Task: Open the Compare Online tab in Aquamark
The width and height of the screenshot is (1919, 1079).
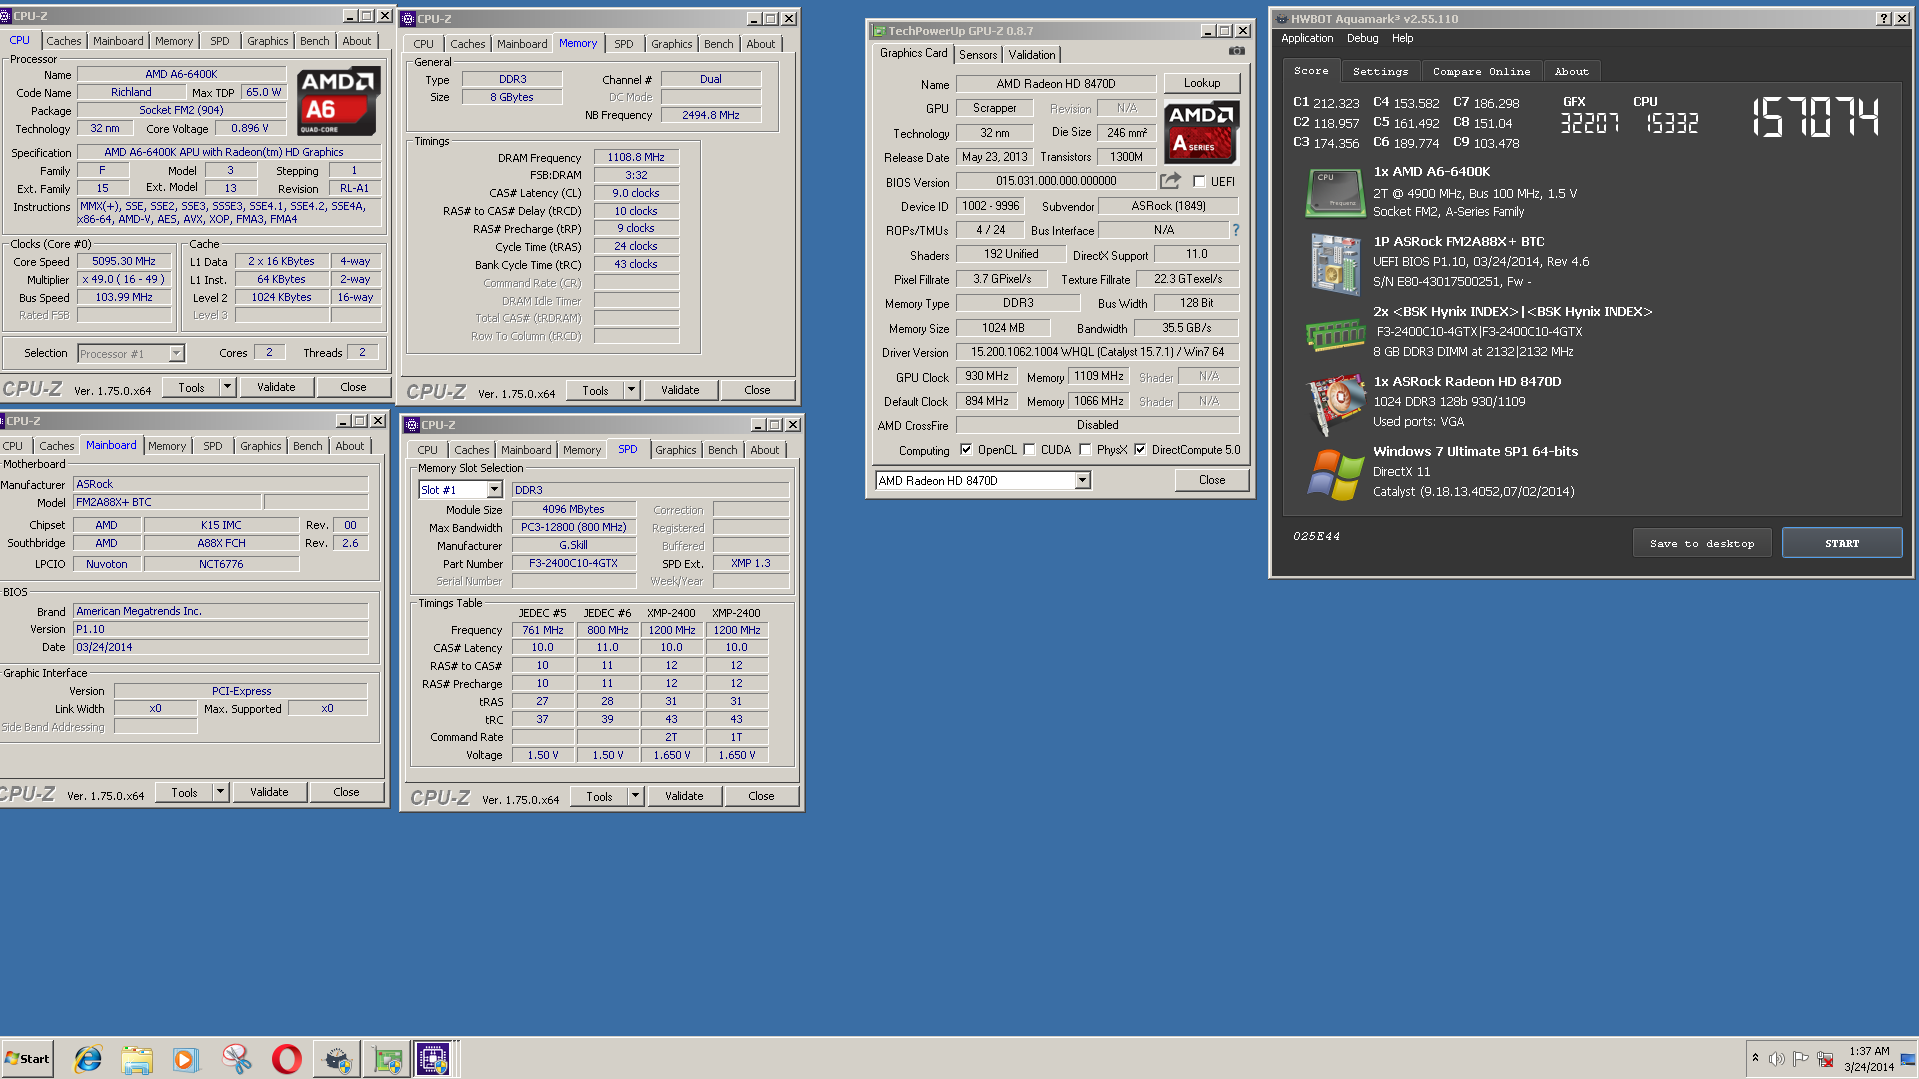Action: coord(1481,72)
